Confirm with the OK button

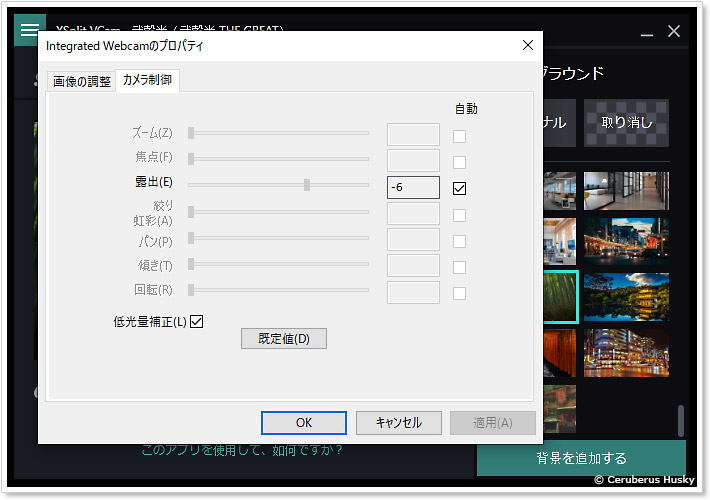click(304, 423)
